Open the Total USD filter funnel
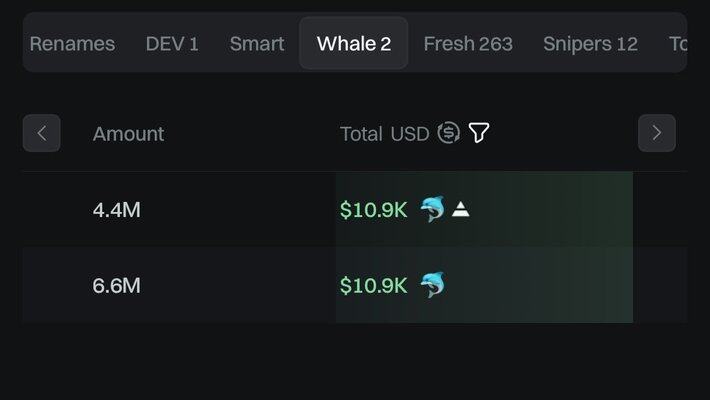This screenshot has width=710, height=400. 479,133
